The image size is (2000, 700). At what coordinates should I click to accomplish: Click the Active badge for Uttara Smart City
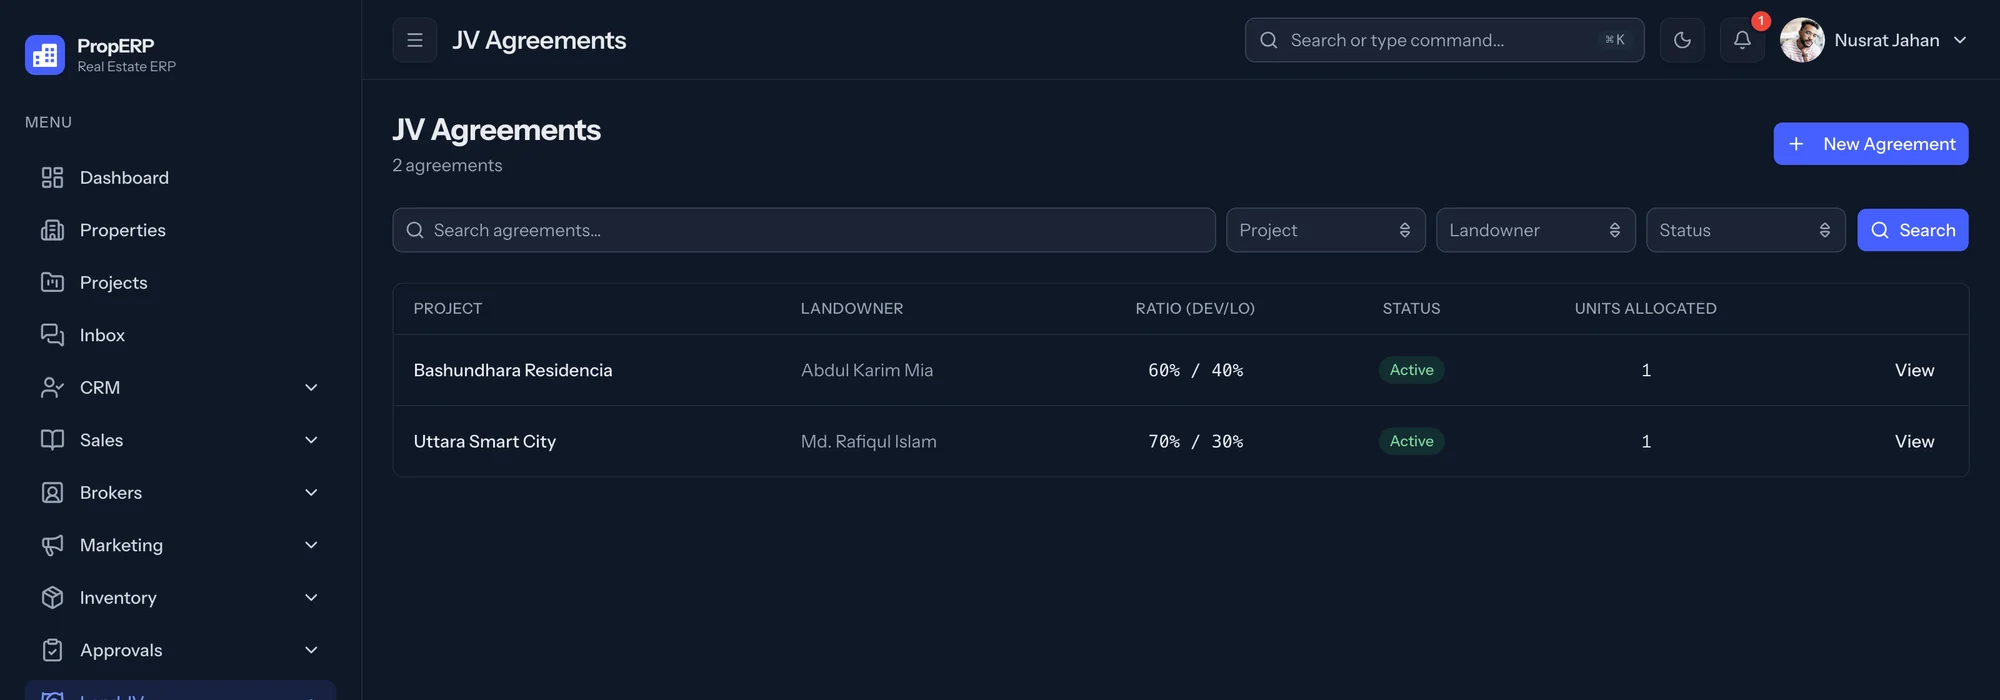[1412, 441]
